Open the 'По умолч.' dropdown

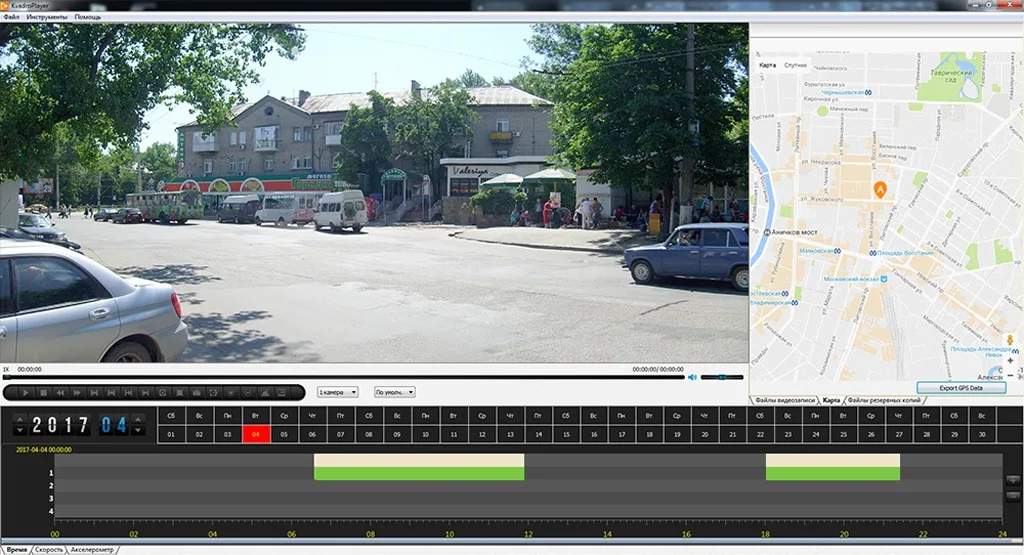point(395,392)
